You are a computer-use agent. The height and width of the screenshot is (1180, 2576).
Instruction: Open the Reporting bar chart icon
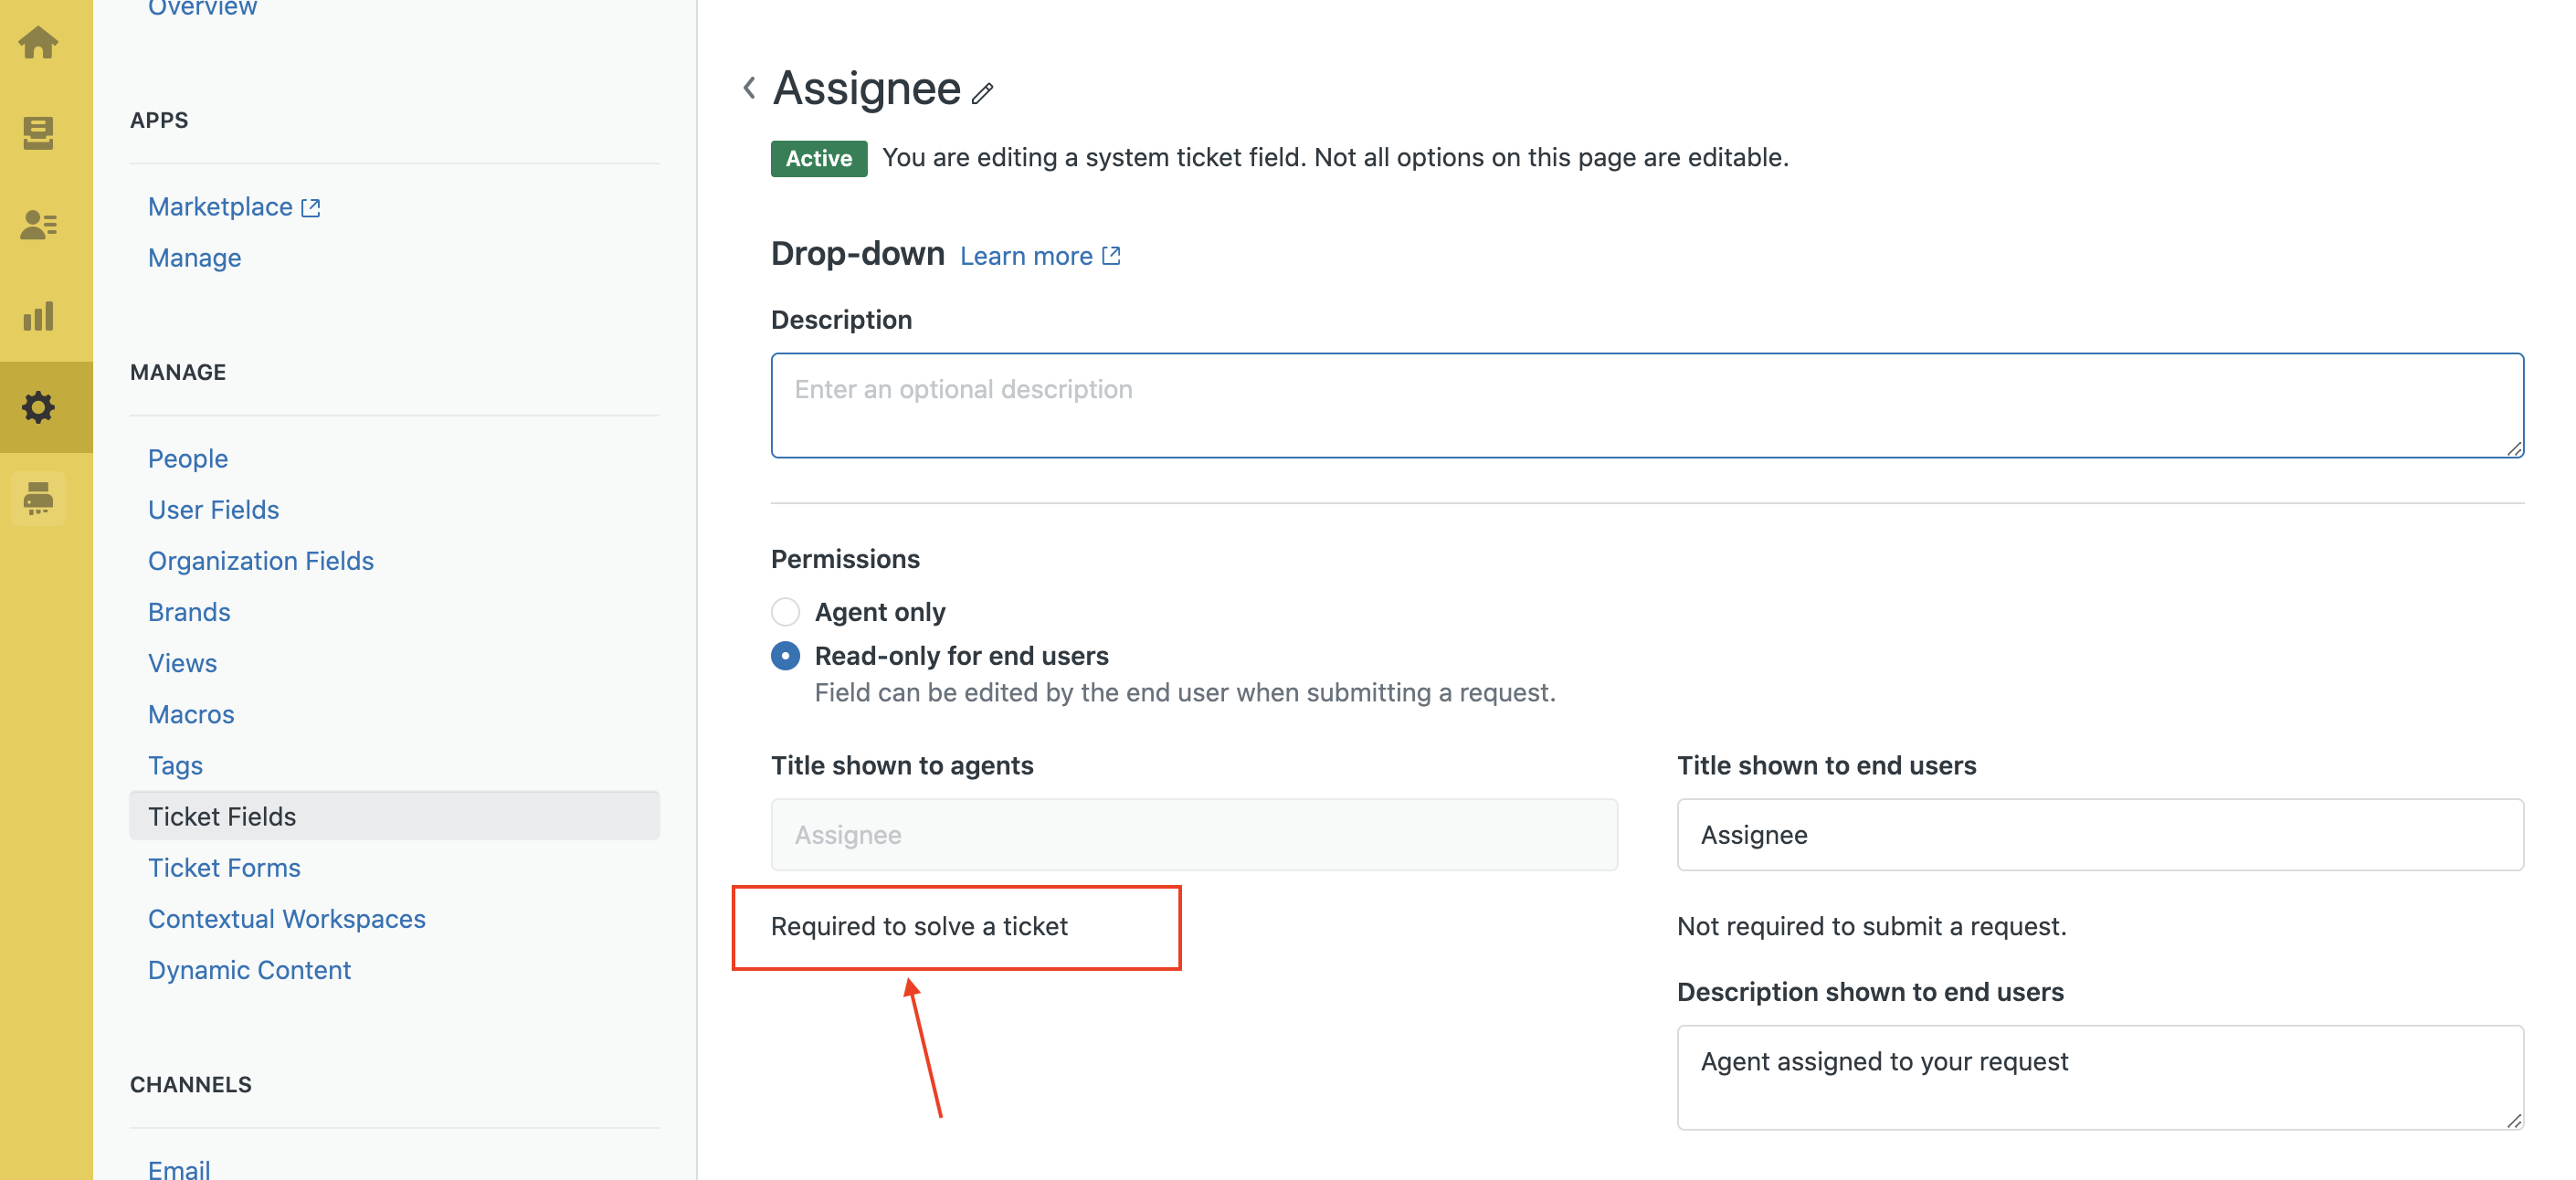click(x=38, y=316)
